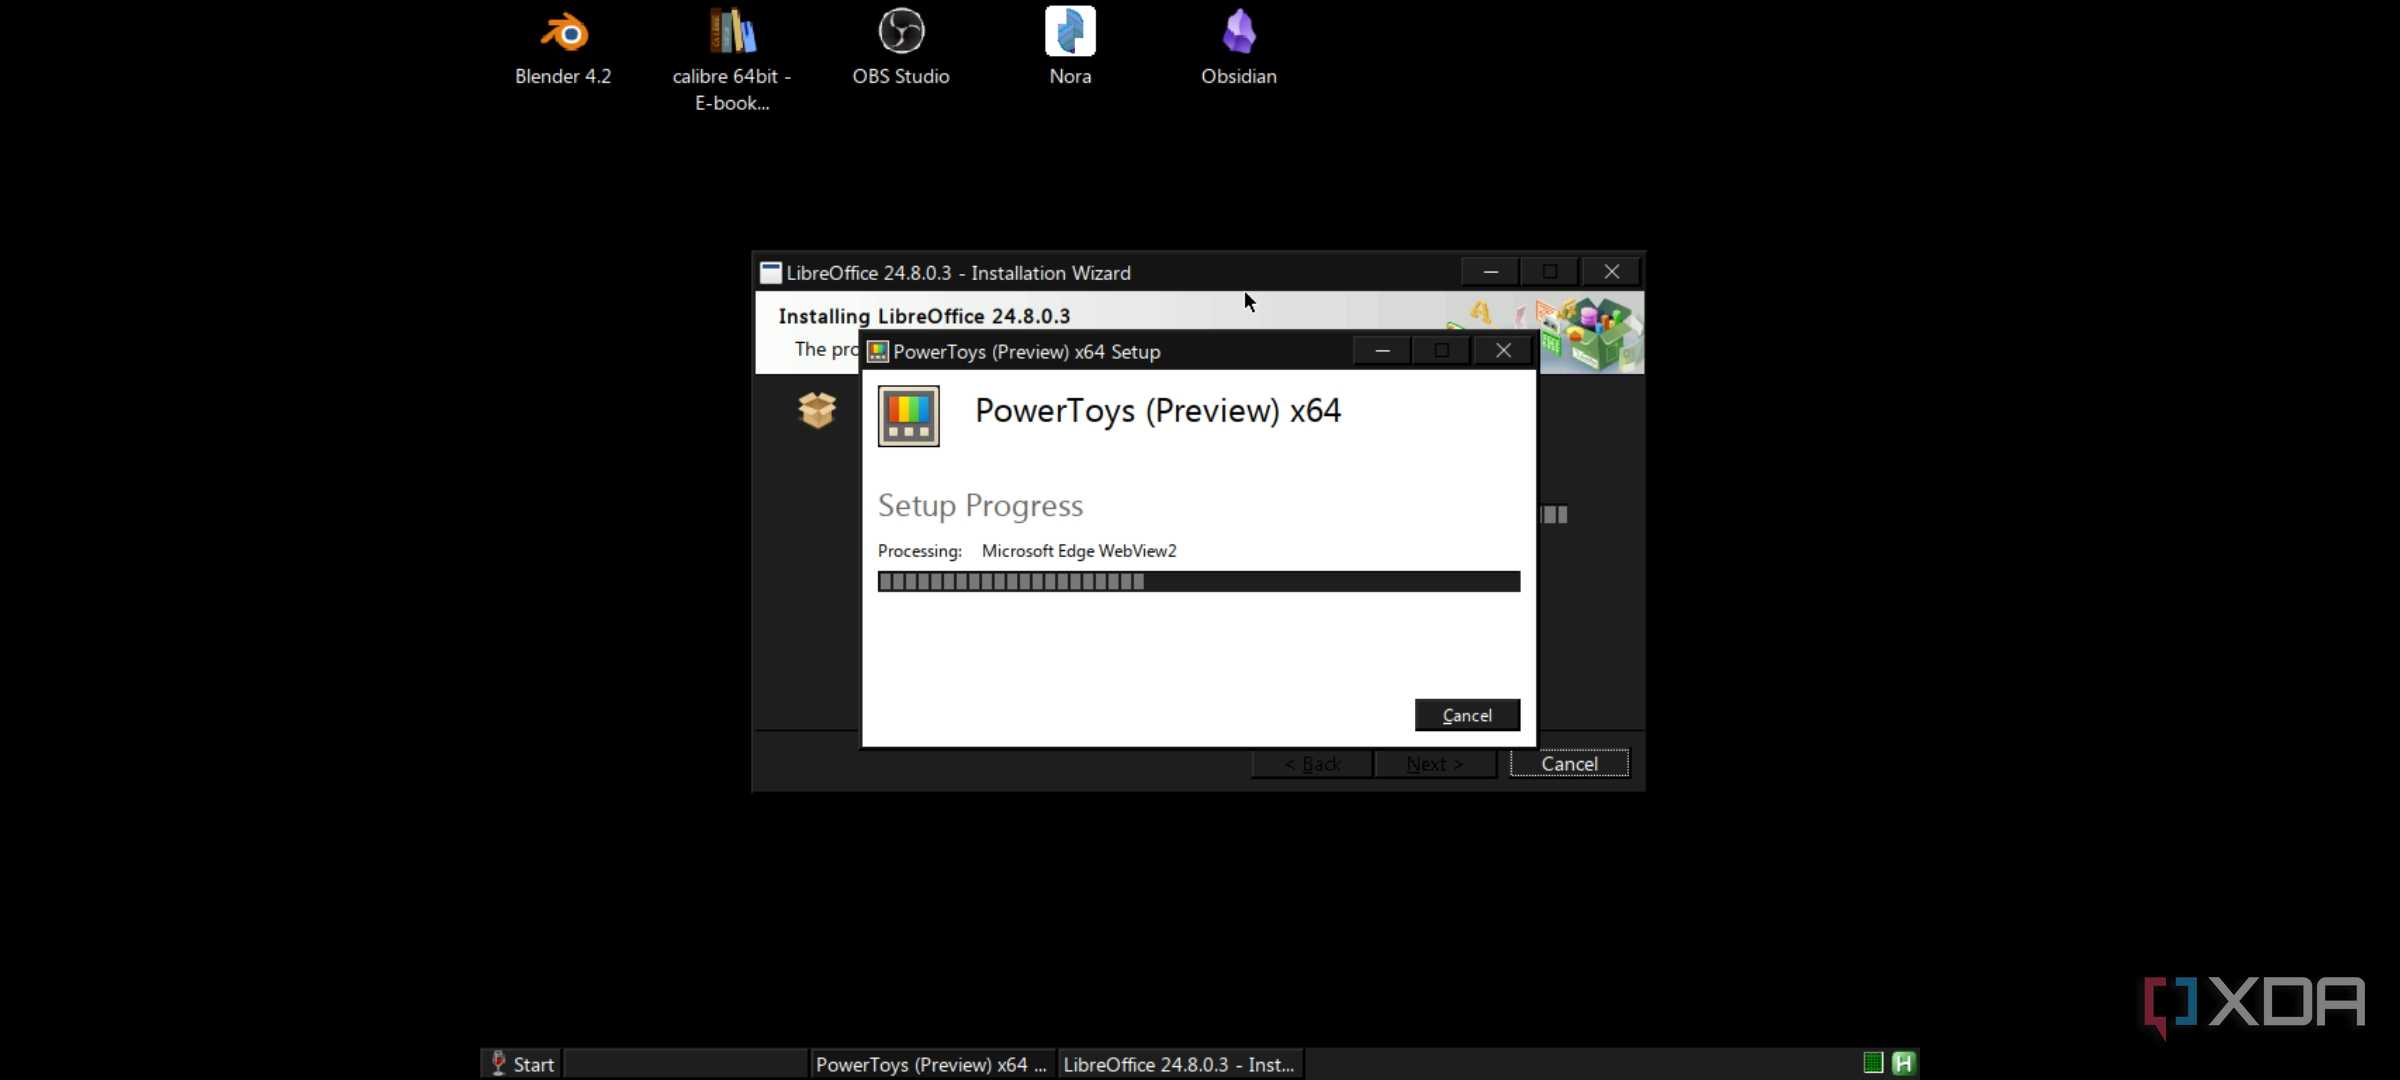The width and height of the screenshot is (2400, 1080).
Task: Launch the OBS Studio desktop icon
Action: pyautogui.click(x=901, y=48)
